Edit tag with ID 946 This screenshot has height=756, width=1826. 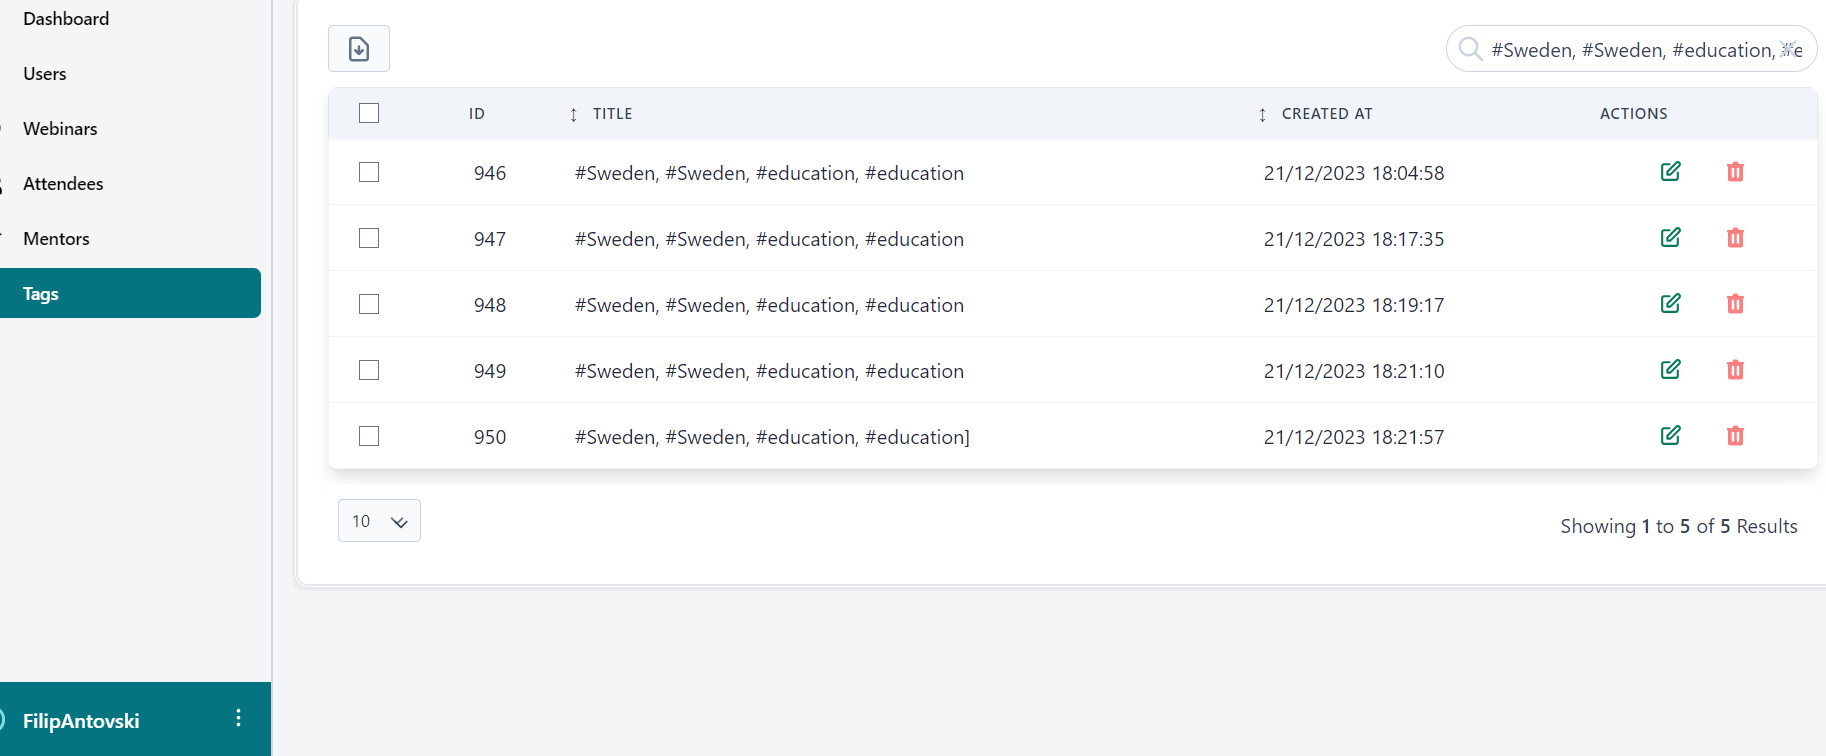[1670, 172]
